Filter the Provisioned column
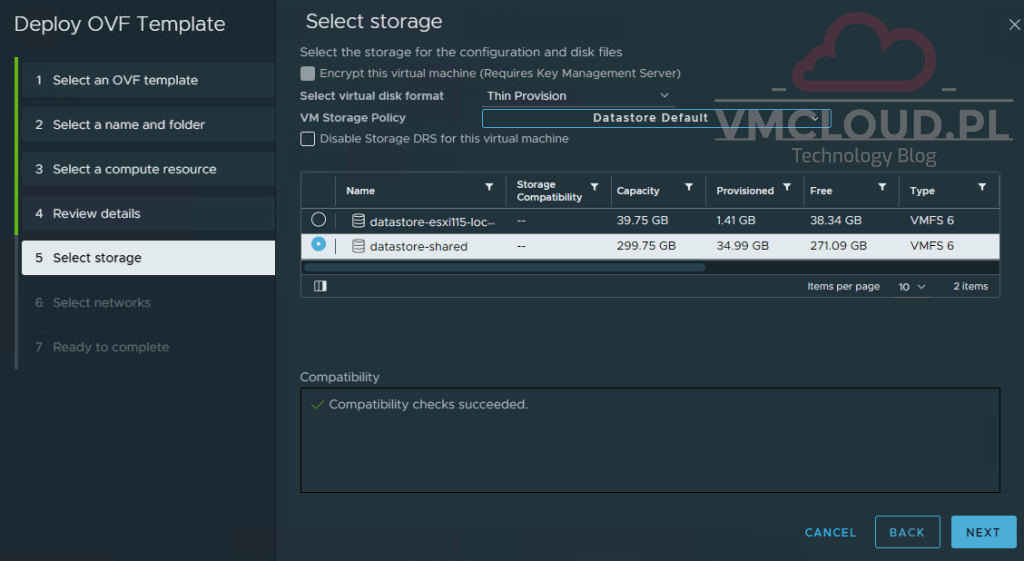 [787, 187]
